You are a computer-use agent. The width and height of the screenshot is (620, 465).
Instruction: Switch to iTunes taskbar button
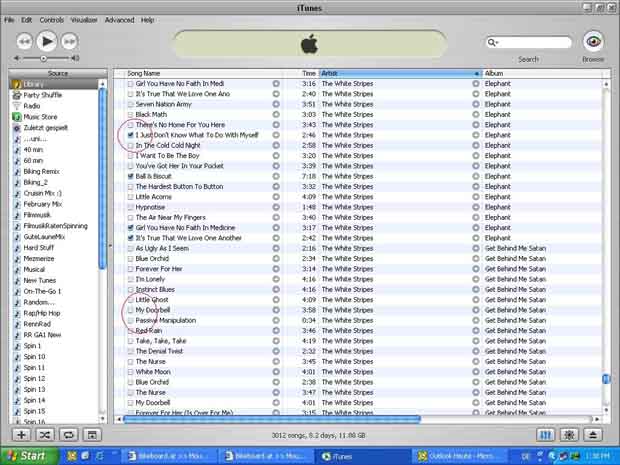pos(361,456)
